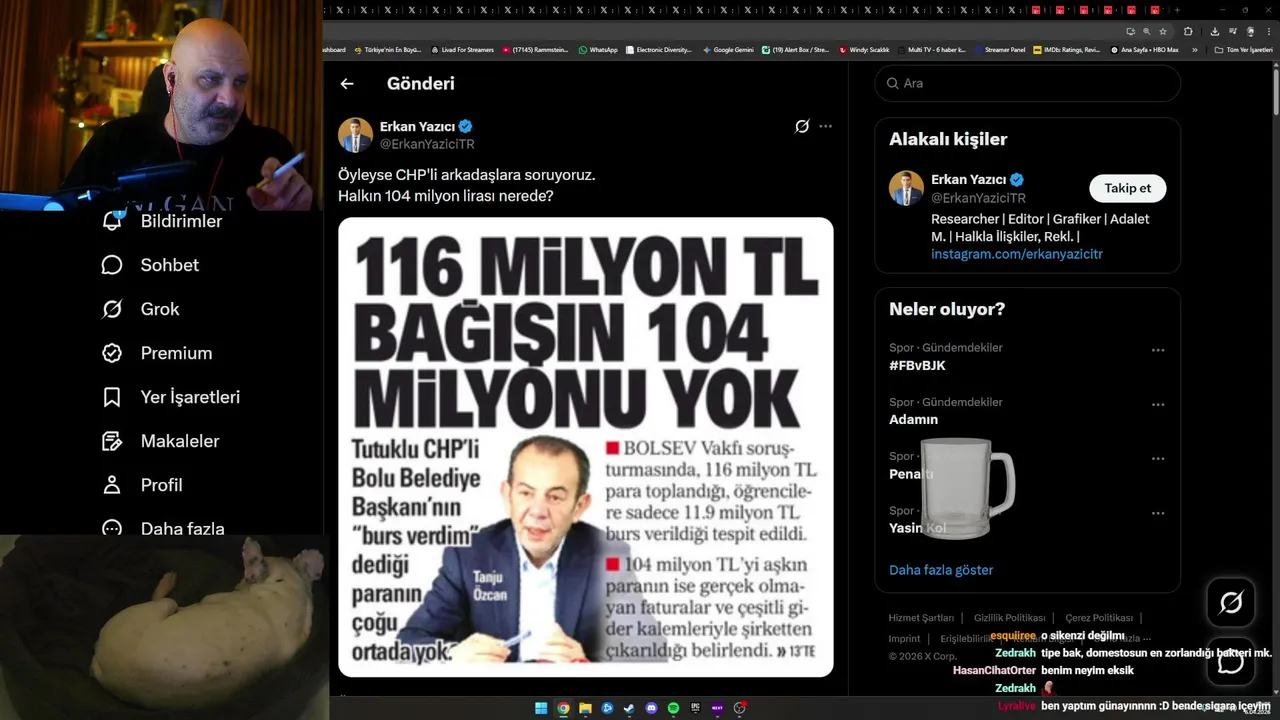
Task: Click the @ErkanYaziciTR handle on the post
Action: (x=427, y=144)
